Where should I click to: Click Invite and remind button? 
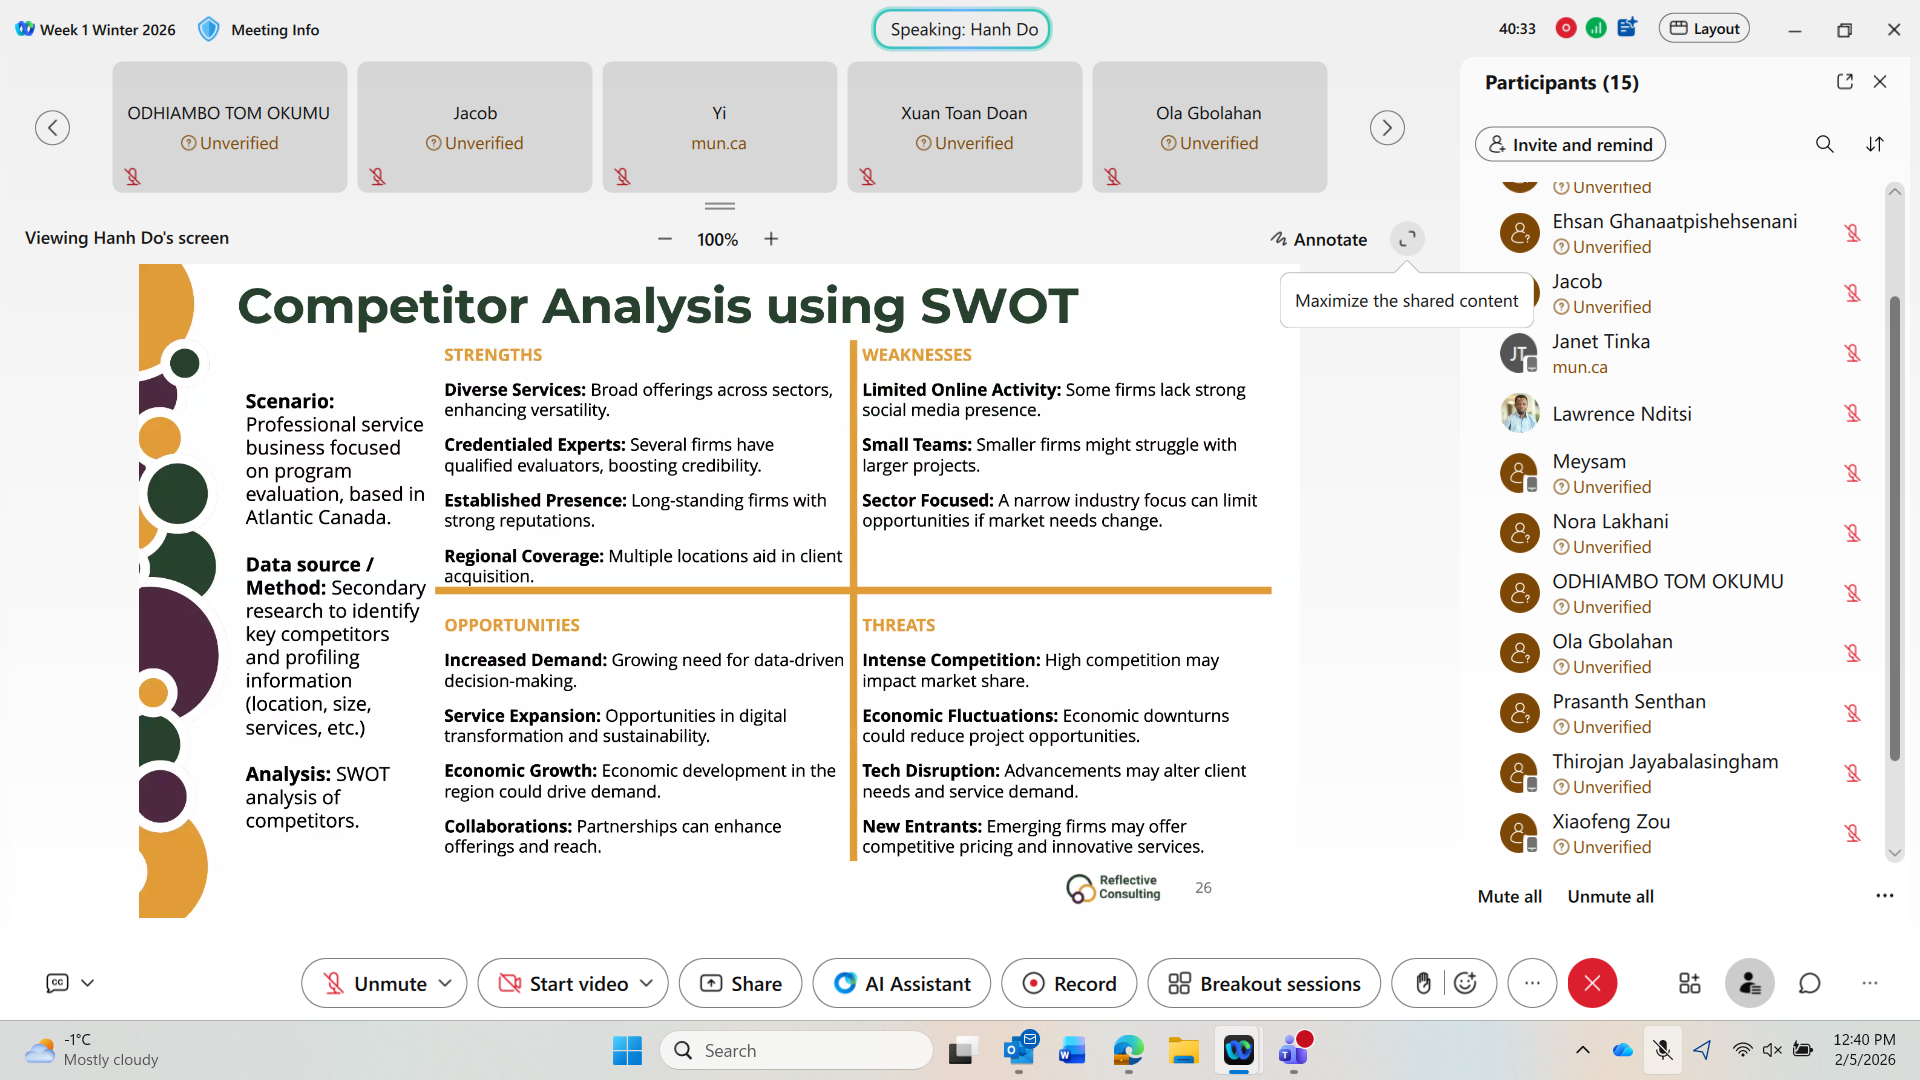[1569, 145]
